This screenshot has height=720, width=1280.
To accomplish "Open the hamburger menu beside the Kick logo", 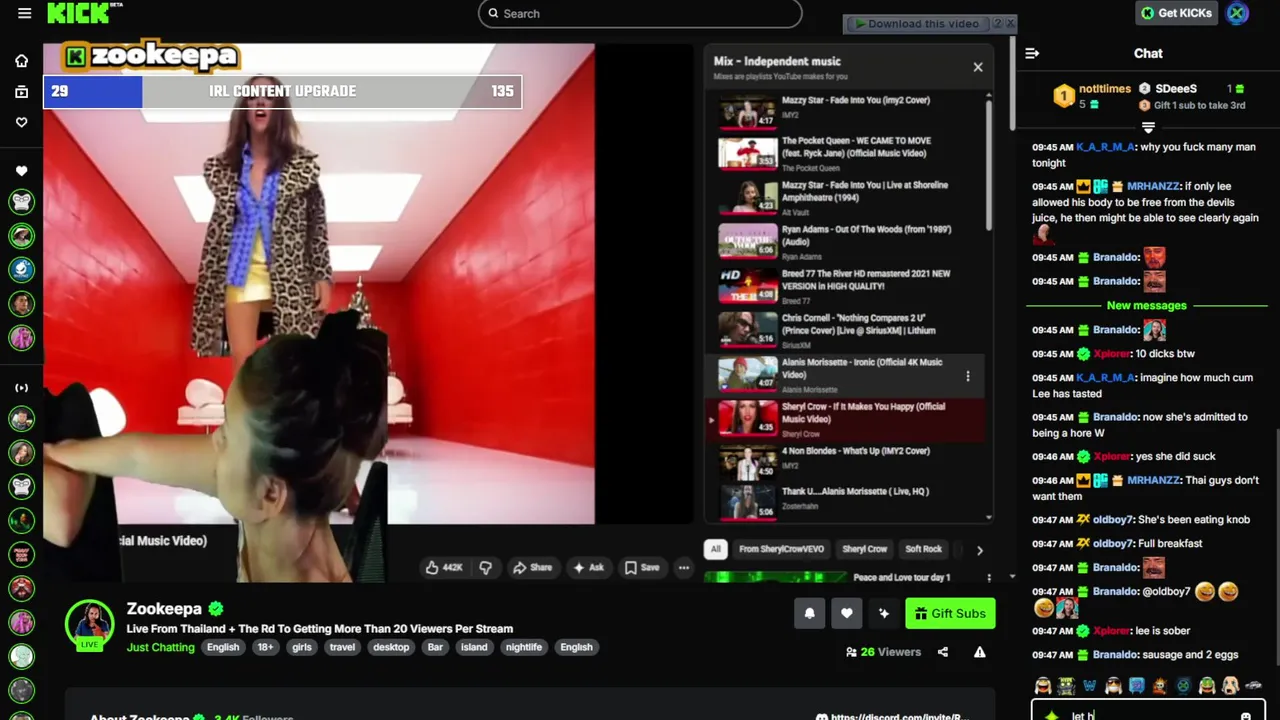I will click(24, 13).
